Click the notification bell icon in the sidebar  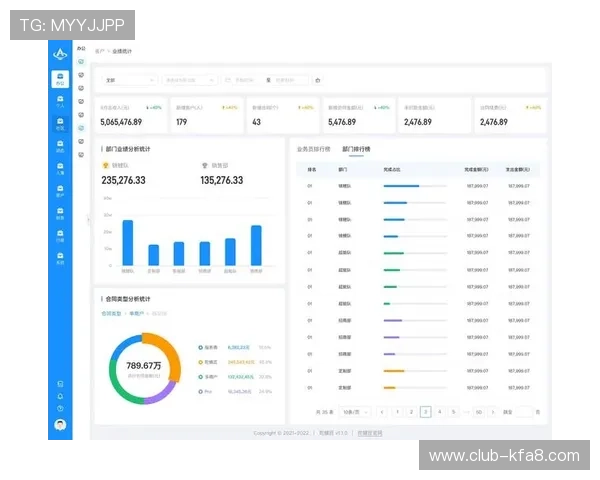(61, 396)
